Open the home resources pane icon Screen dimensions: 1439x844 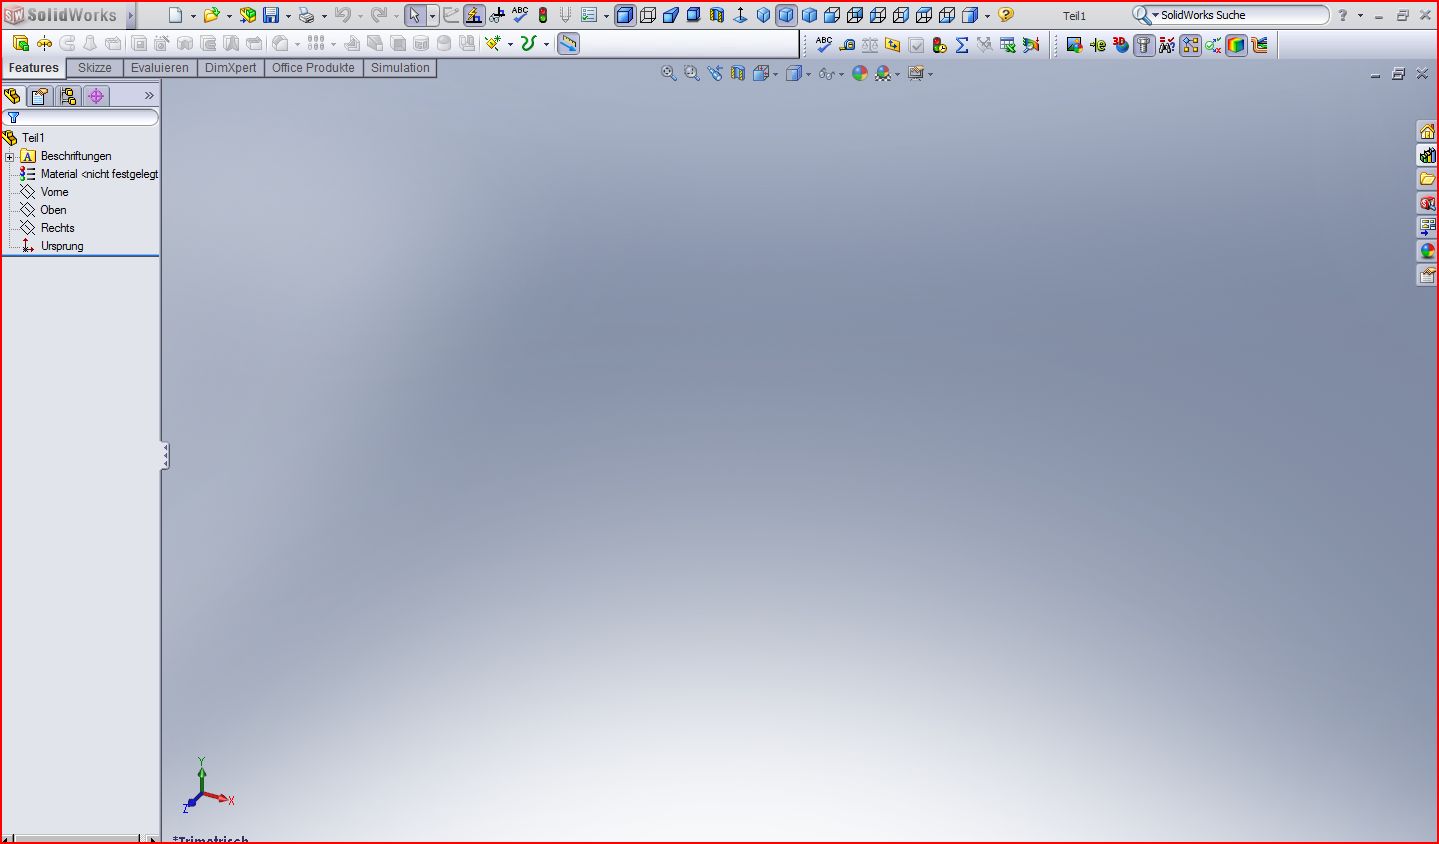1427,131
